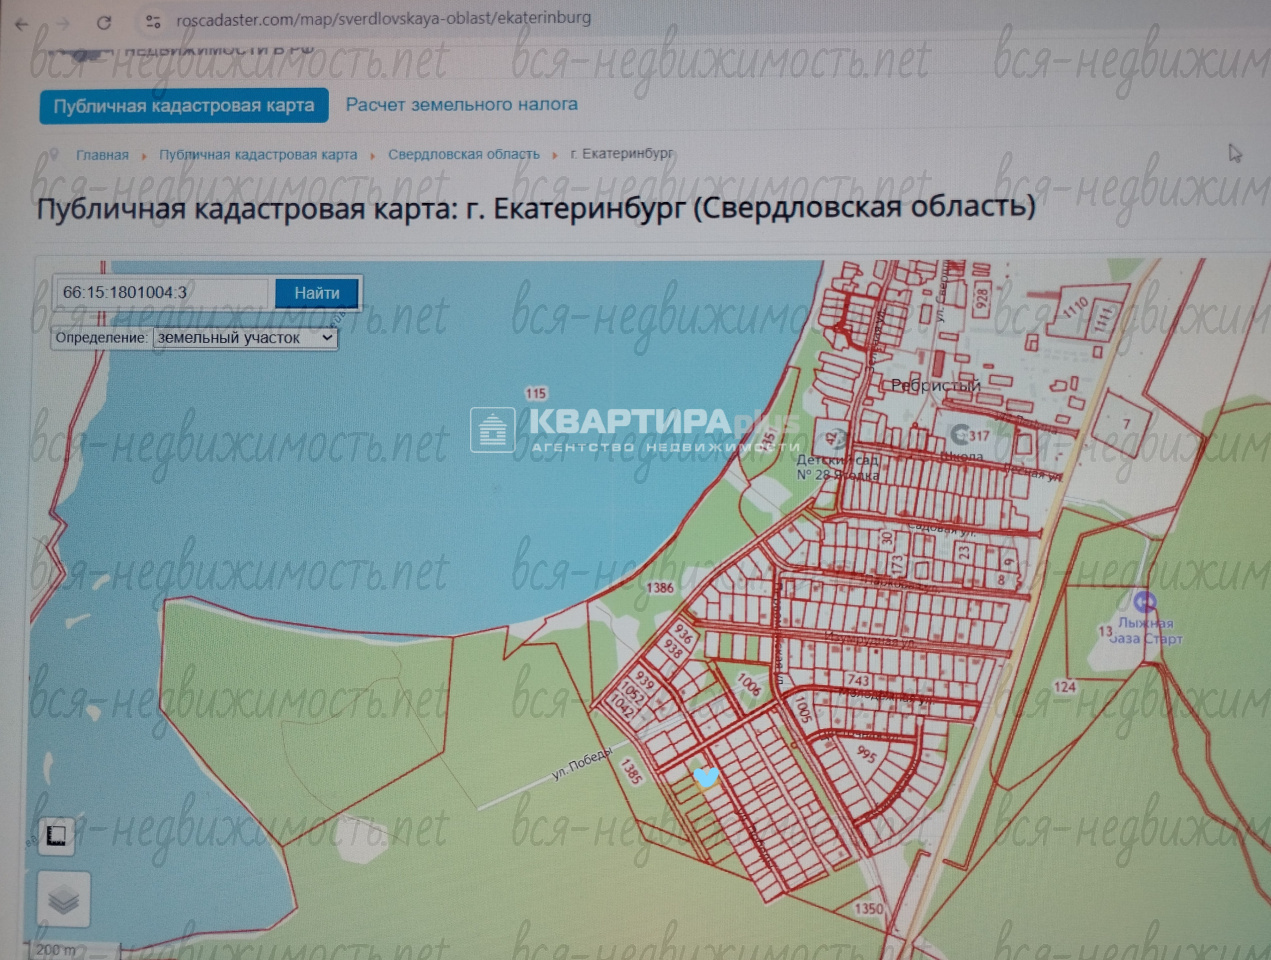Click the browser back arrow
The image size is (1271, 960).
pos(22,23)
